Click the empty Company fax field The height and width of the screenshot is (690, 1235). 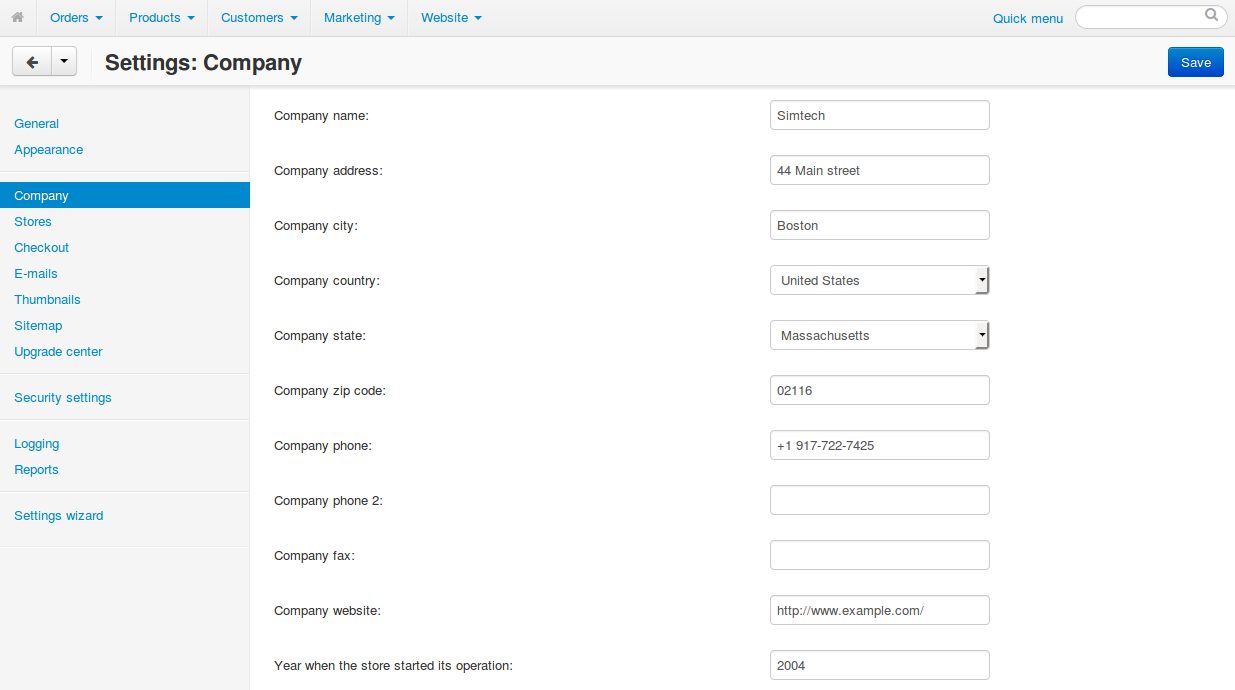tap(880, 555)
